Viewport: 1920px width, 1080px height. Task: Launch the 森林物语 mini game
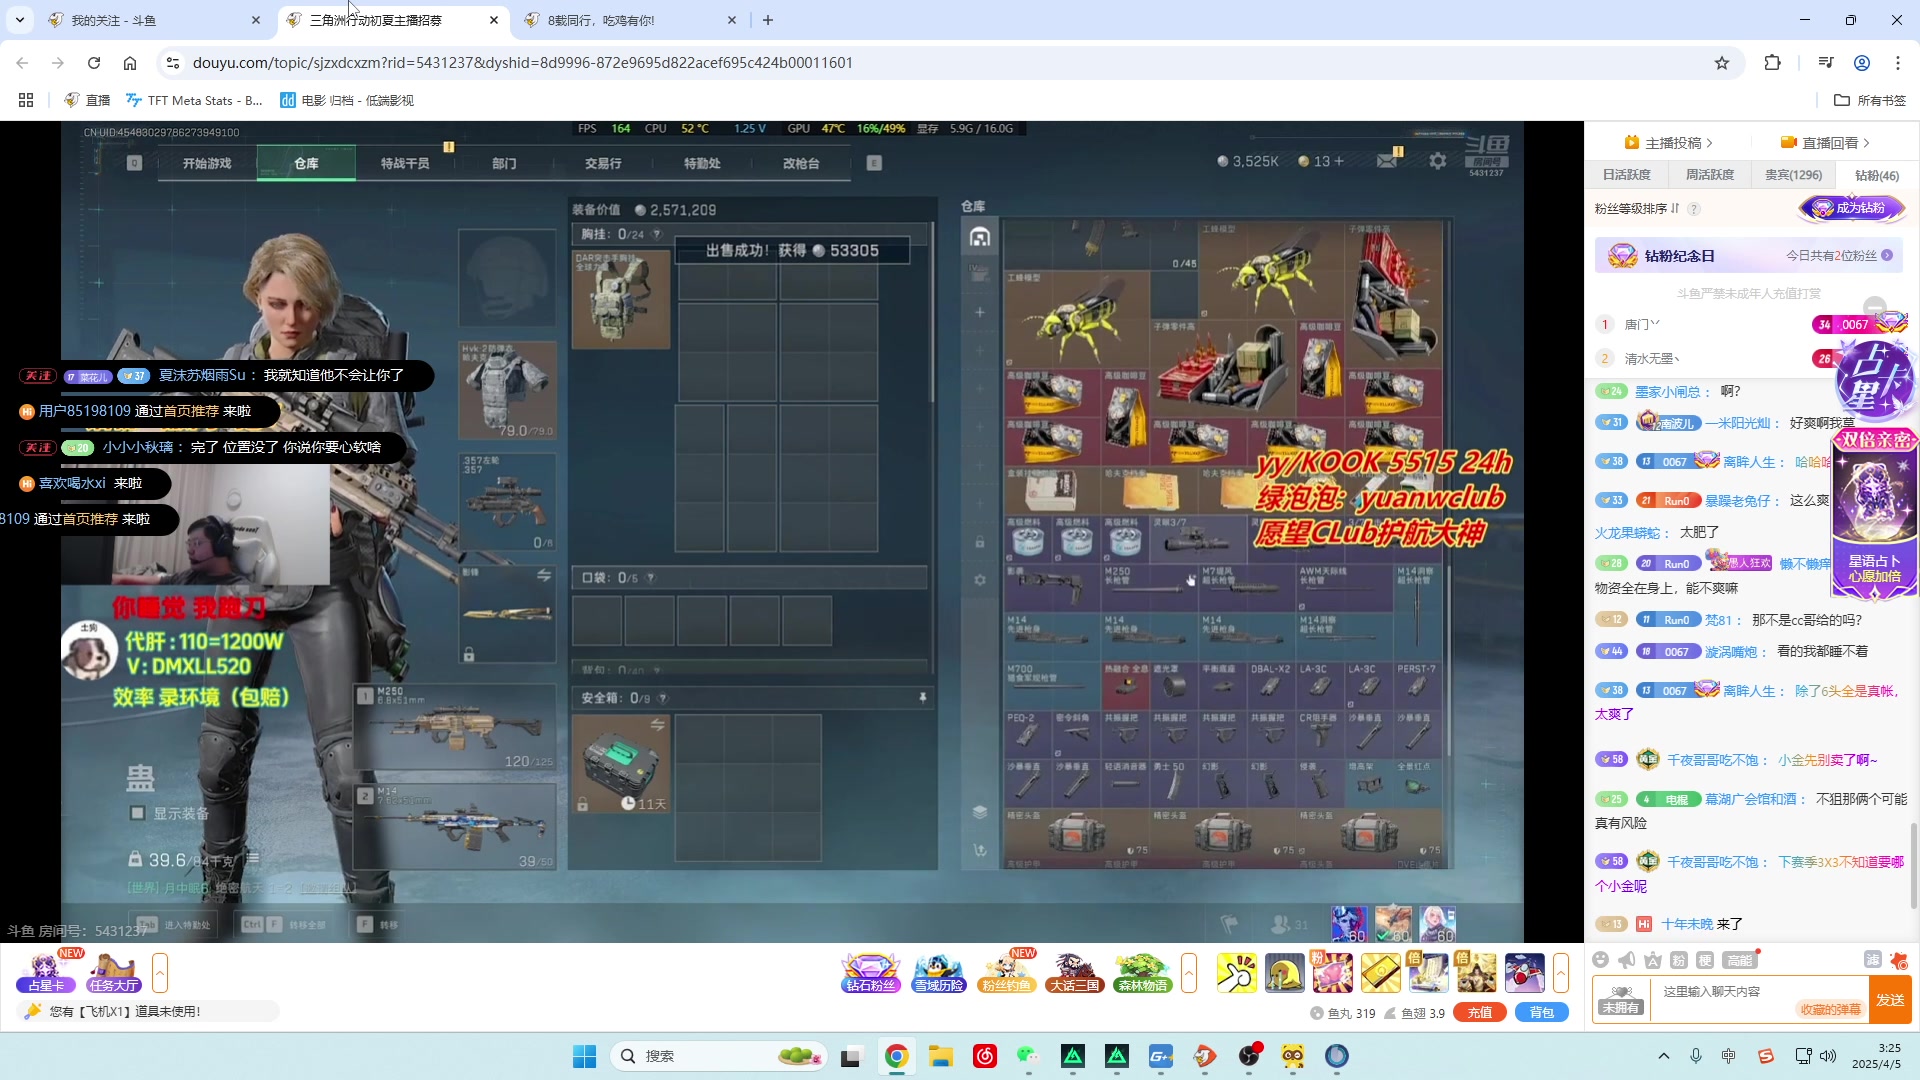[1143, 972]
